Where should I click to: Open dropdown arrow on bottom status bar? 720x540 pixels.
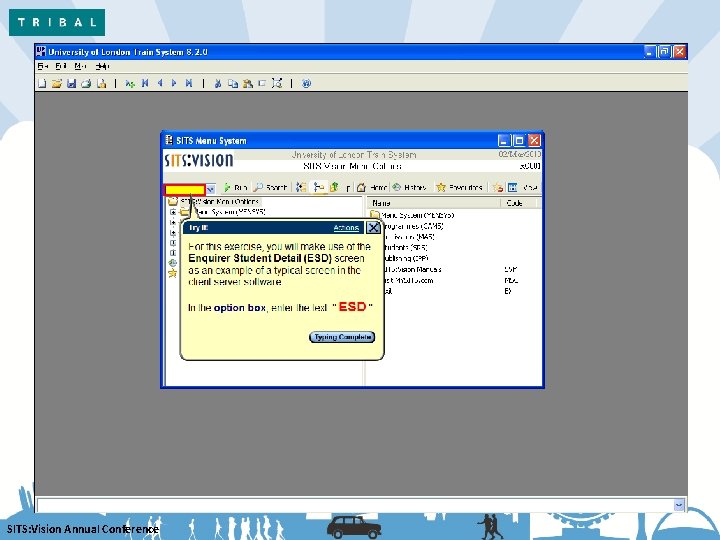(x=679, y=505)
